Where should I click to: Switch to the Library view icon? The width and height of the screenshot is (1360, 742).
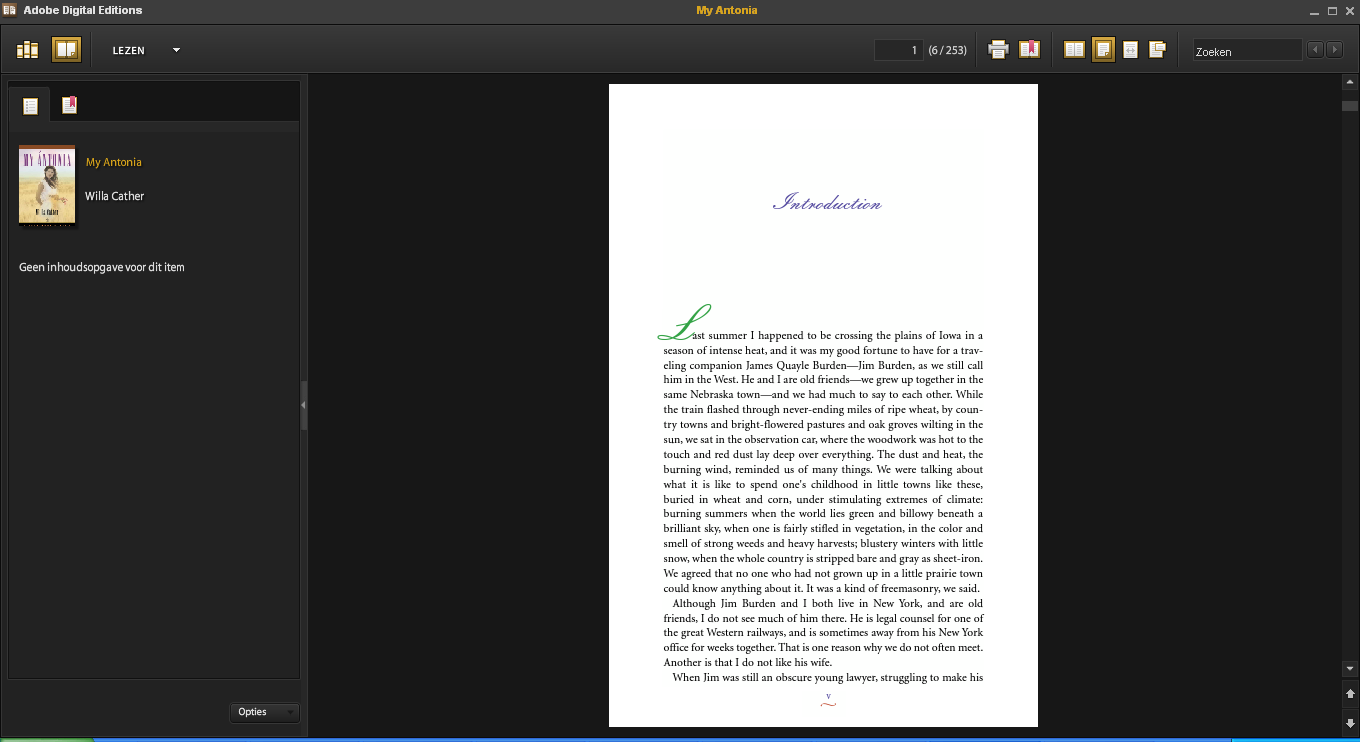coord(27,50)
